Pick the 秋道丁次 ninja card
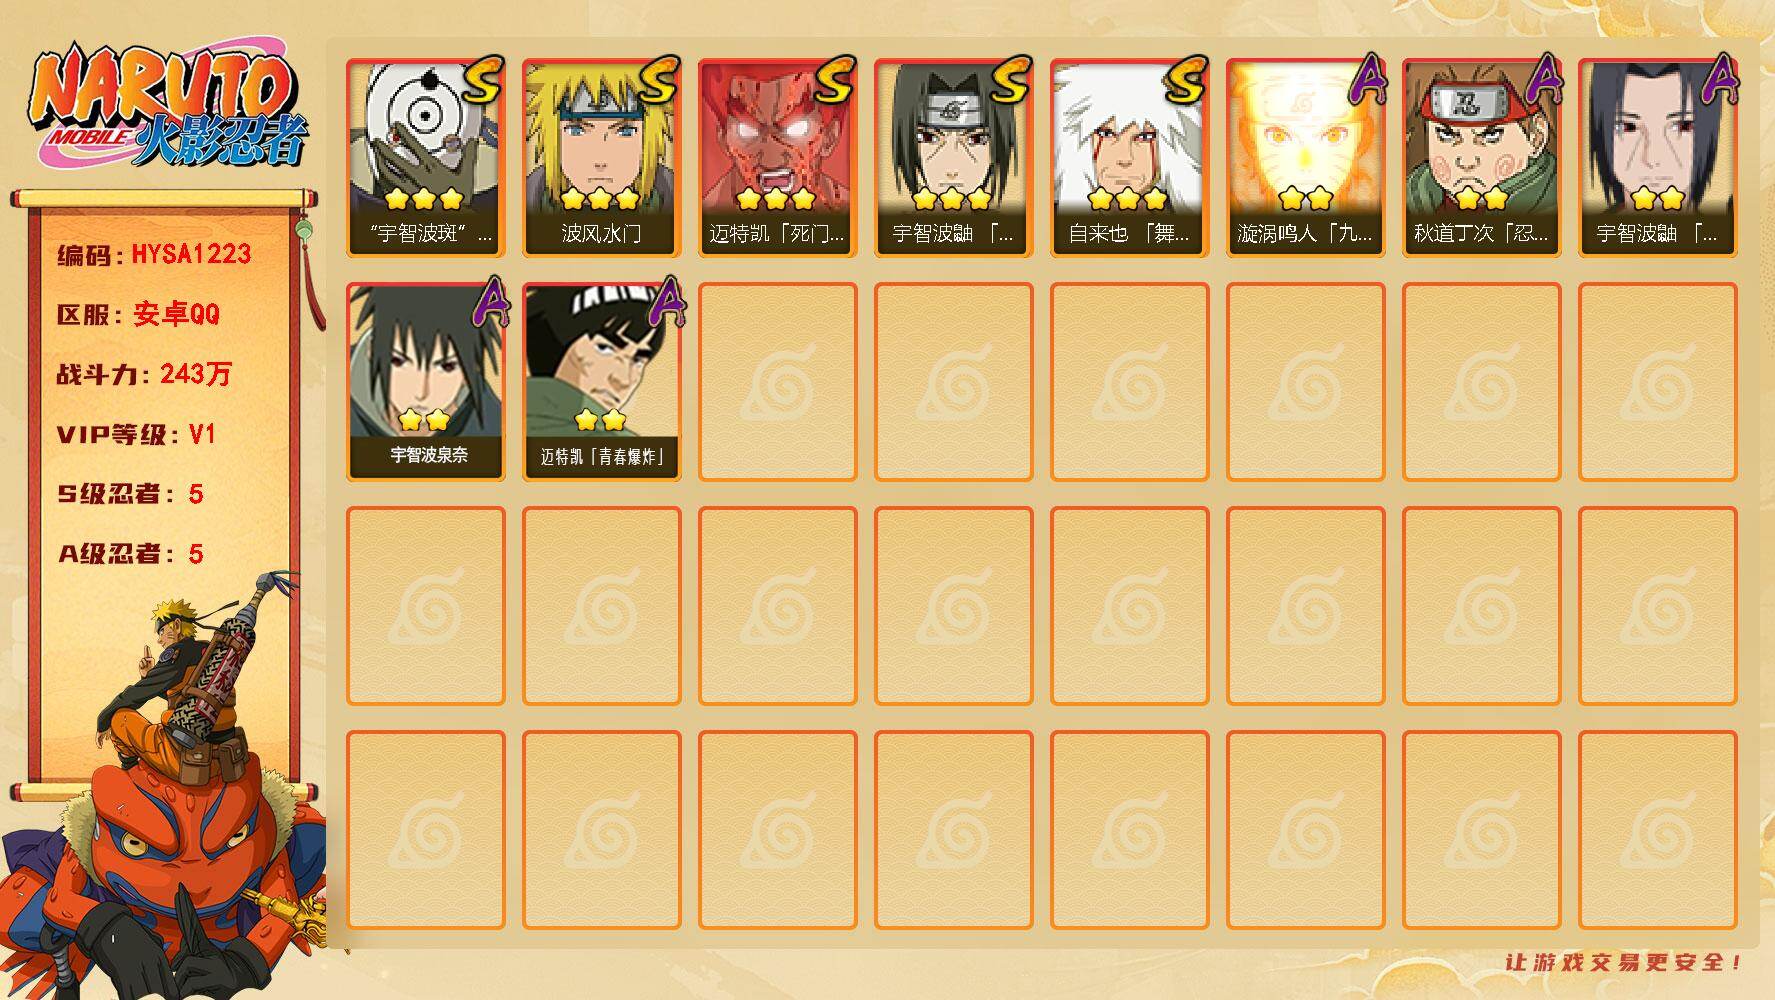 (1482, 158)
